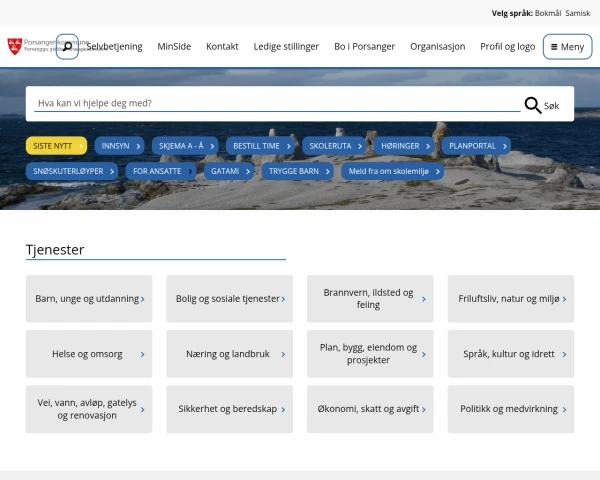Open the TRYGGE BARN shortcut
The height and width of the screenshot is (480, 600).
[298, 171]
